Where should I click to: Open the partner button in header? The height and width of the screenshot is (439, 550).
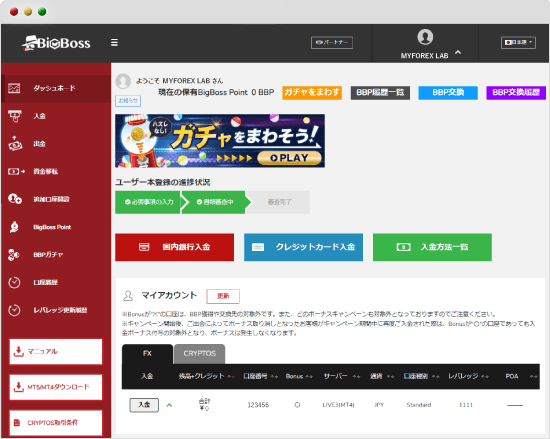click(x=331, y=42)
